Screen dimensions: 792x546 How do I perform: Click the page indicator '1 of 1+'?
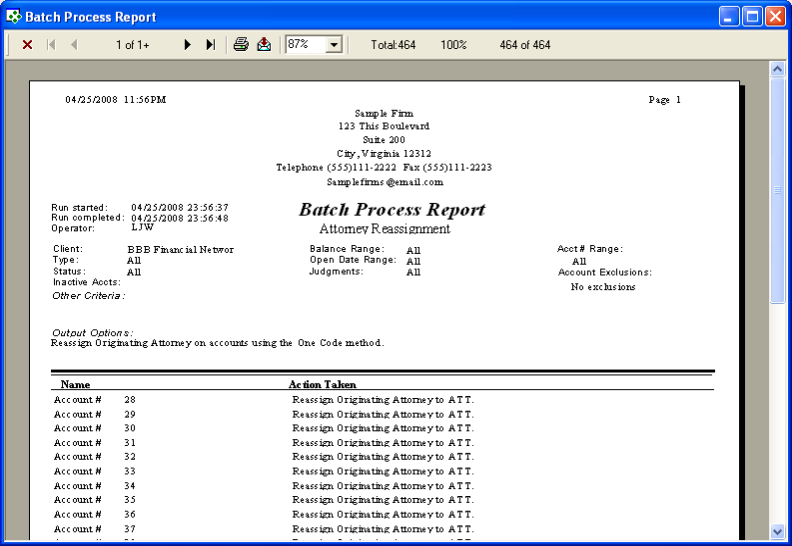(x=133, y=45)
